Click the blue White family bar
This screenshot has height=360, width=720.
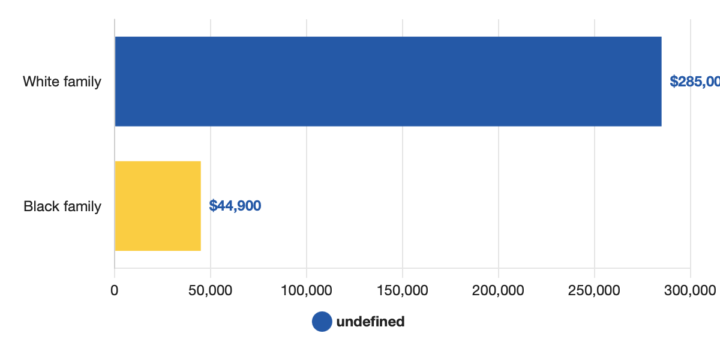point(388,81)
